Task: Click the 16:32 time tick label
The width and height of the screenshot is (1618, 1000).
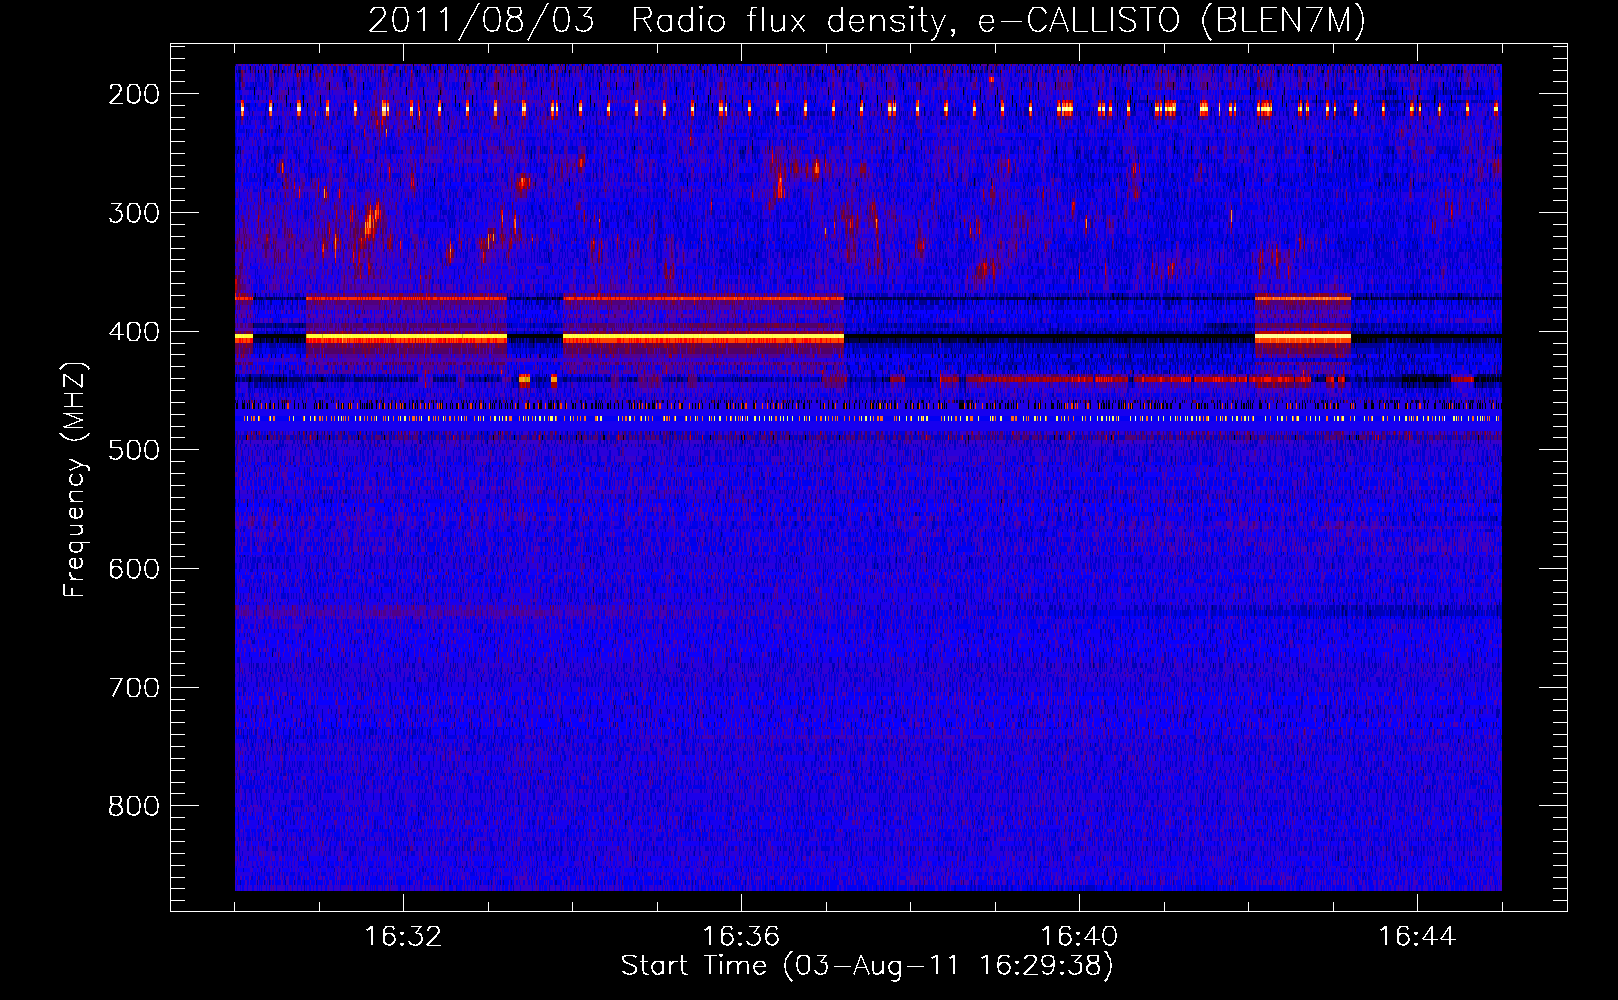Action: pos(403,937)
